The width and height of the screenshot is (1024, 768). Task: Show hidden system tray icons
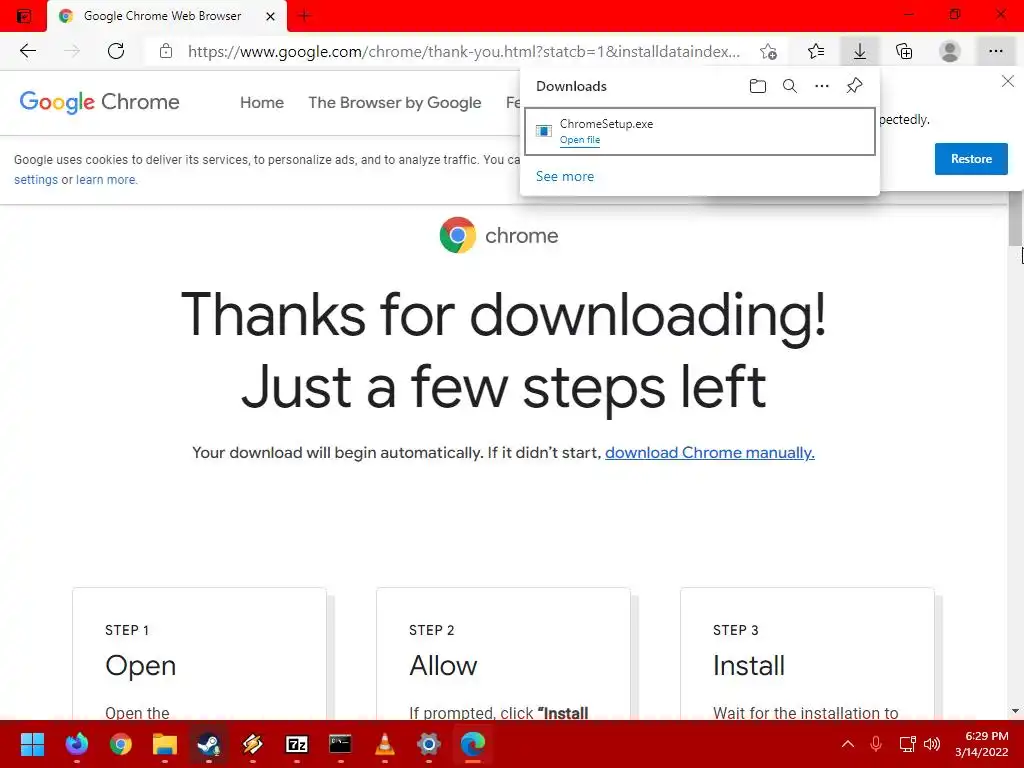[x=848, y=744]
